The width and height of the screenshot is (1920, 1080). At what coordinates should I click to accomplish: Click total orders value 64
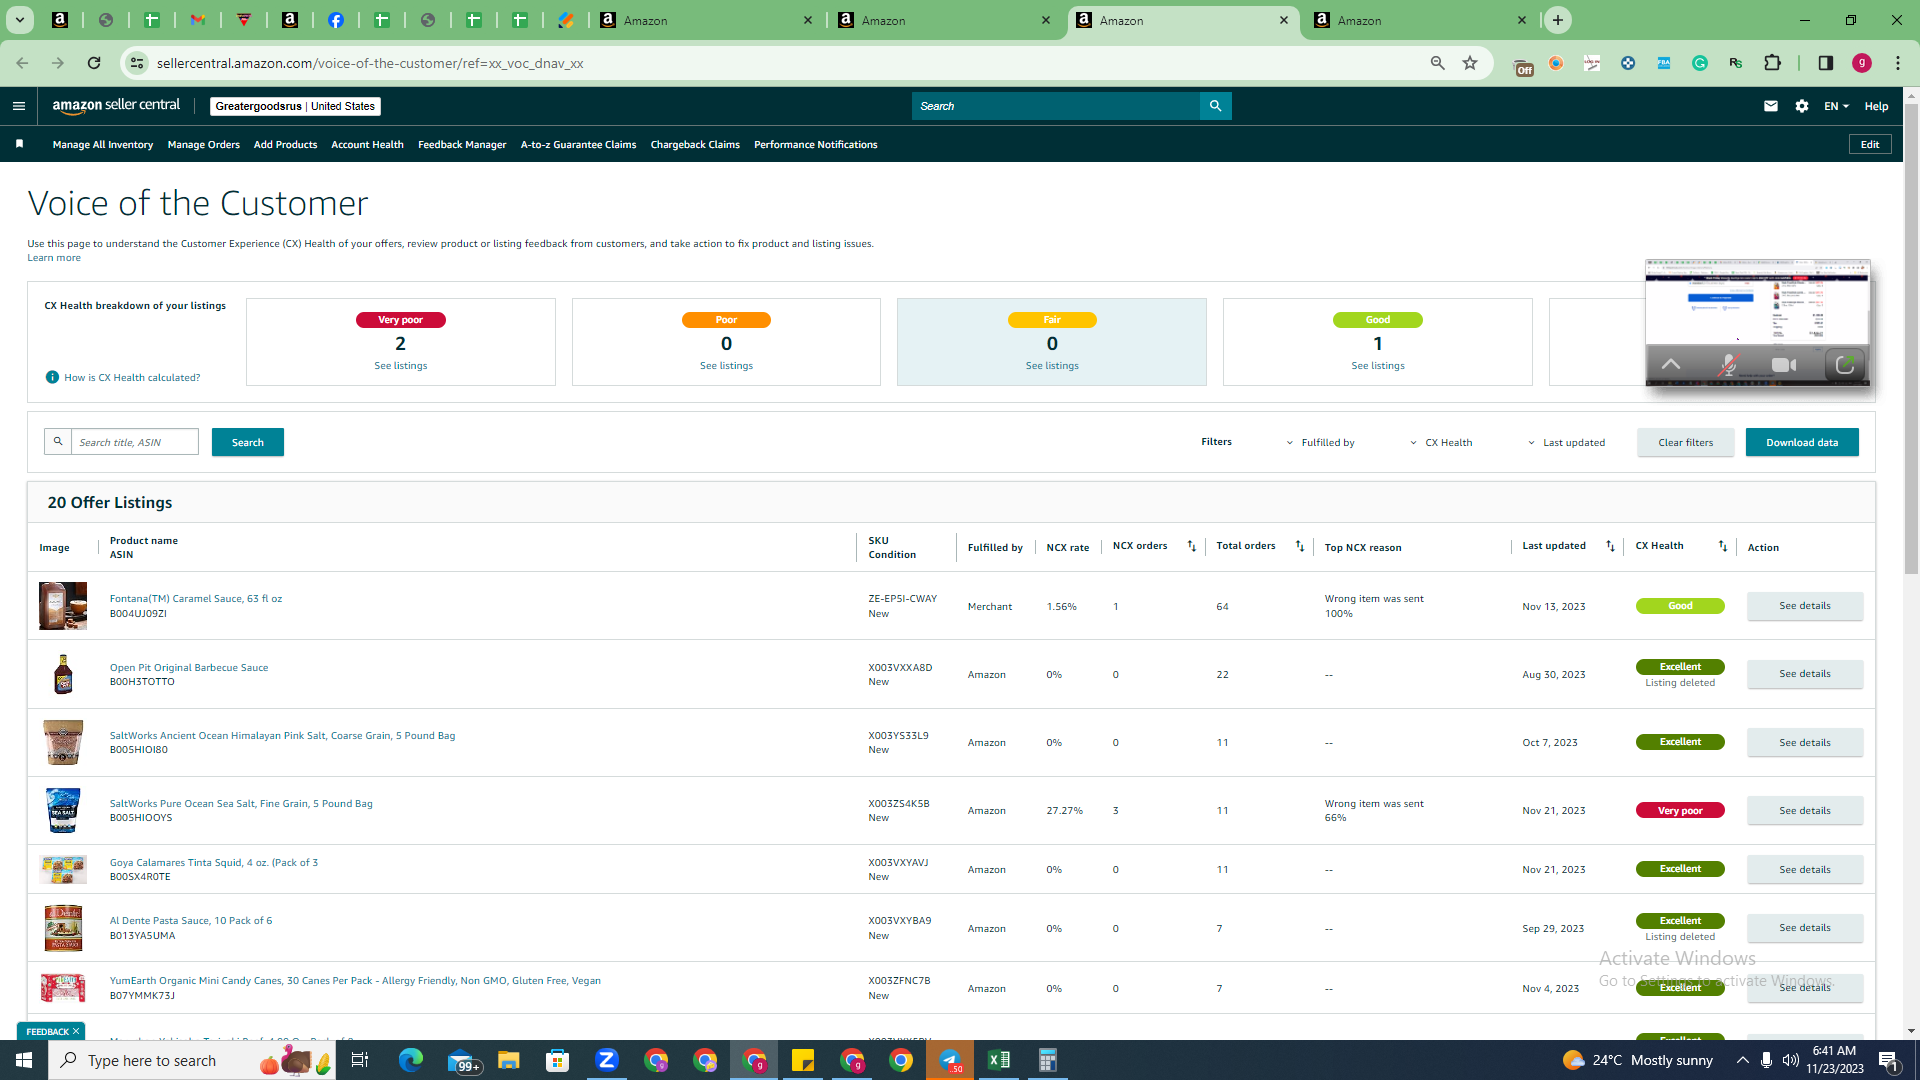1222,606
